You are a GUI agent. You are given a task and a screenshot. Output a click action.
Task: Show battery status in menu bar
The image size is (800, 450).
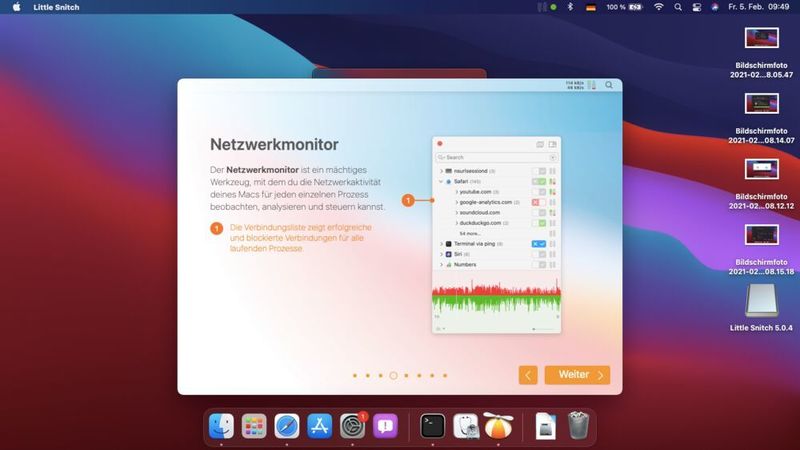point(624,7)
